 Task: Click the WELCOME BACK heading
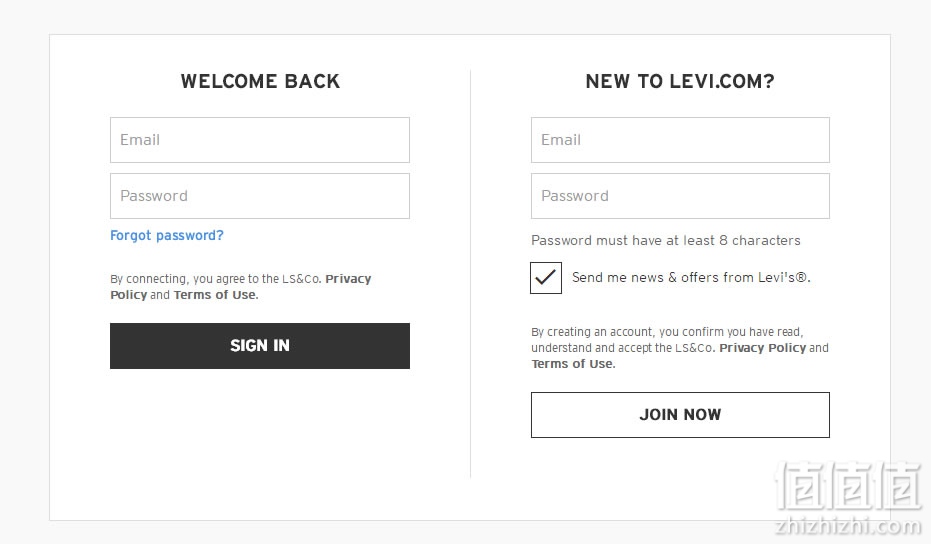(260, 81)
